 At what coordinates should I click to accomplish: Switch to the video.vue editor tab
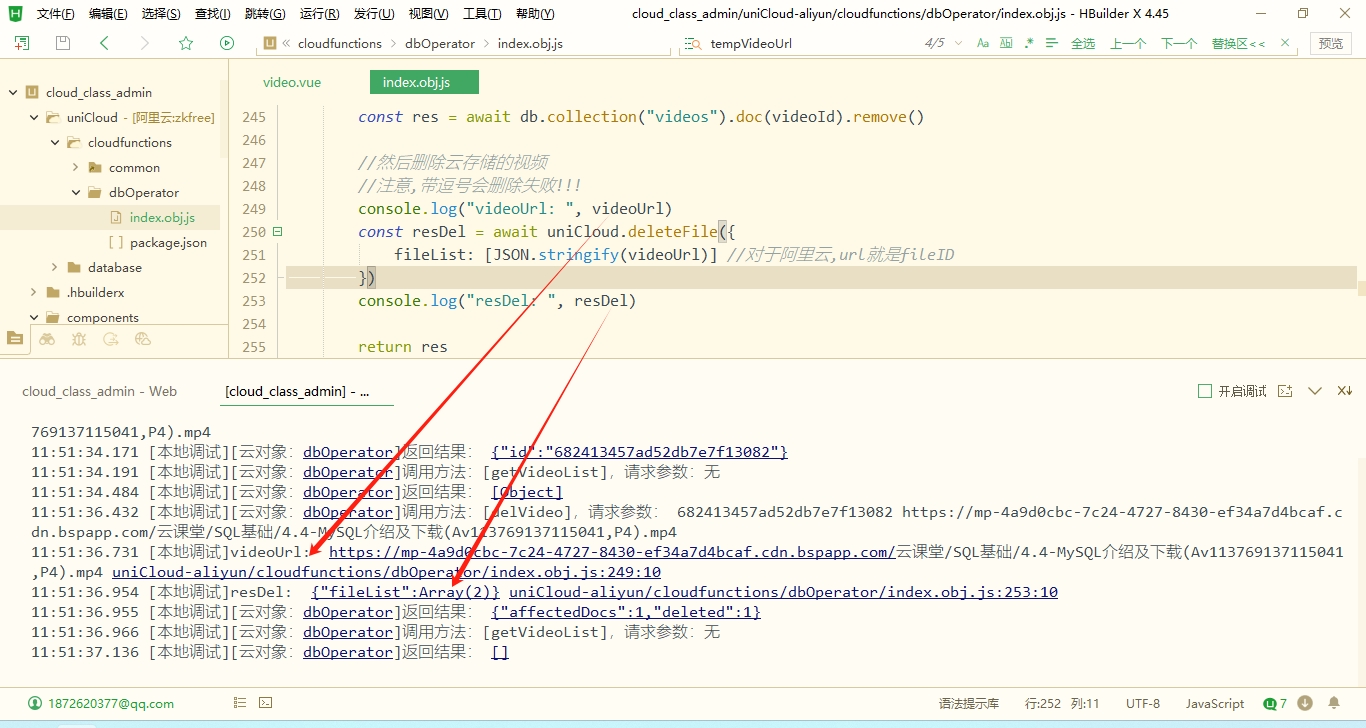coord(292,82)
